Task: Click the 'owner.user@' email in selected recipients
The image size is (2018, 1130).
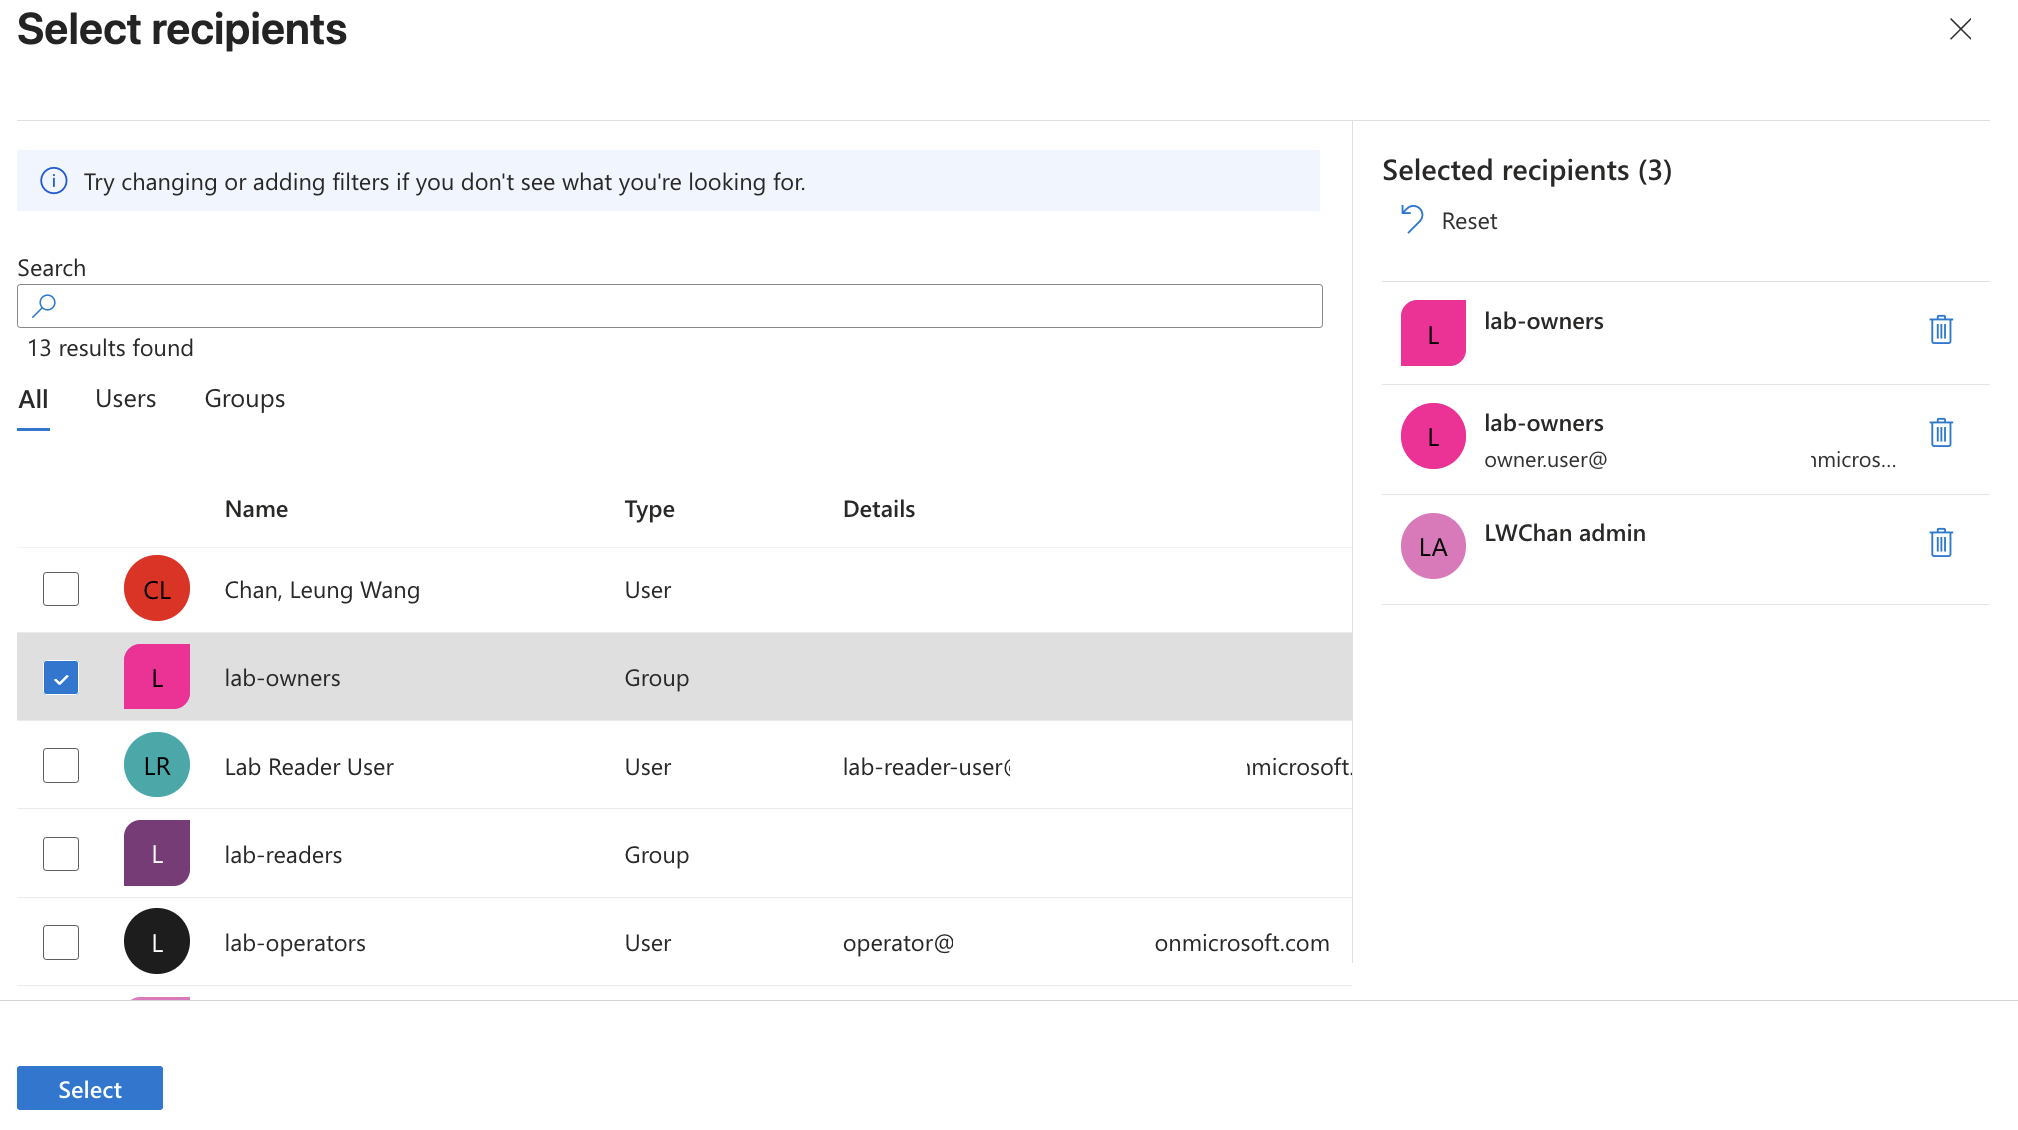Action: click(x=1546, y=460)
